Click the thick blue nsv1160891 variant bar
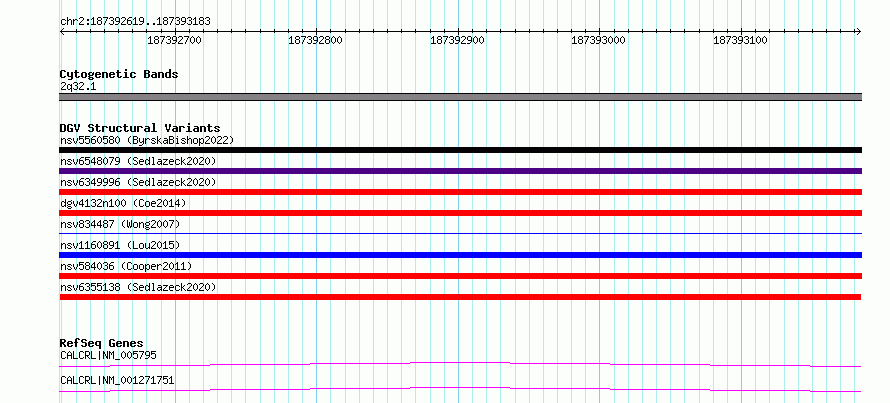This screenshot has width=890, height=403. (460, 255)
